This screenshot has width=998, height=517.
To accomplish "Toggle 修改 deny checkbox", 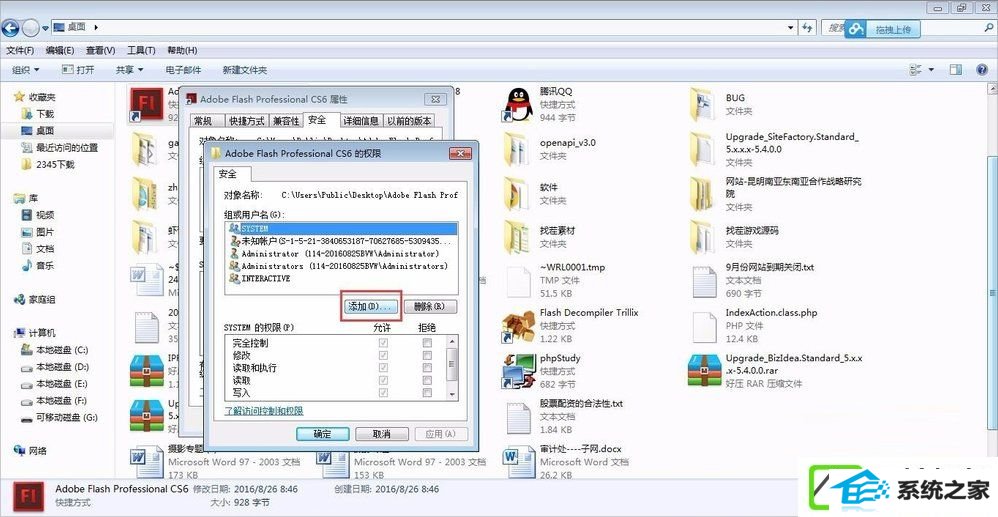I will click(427, 355).
